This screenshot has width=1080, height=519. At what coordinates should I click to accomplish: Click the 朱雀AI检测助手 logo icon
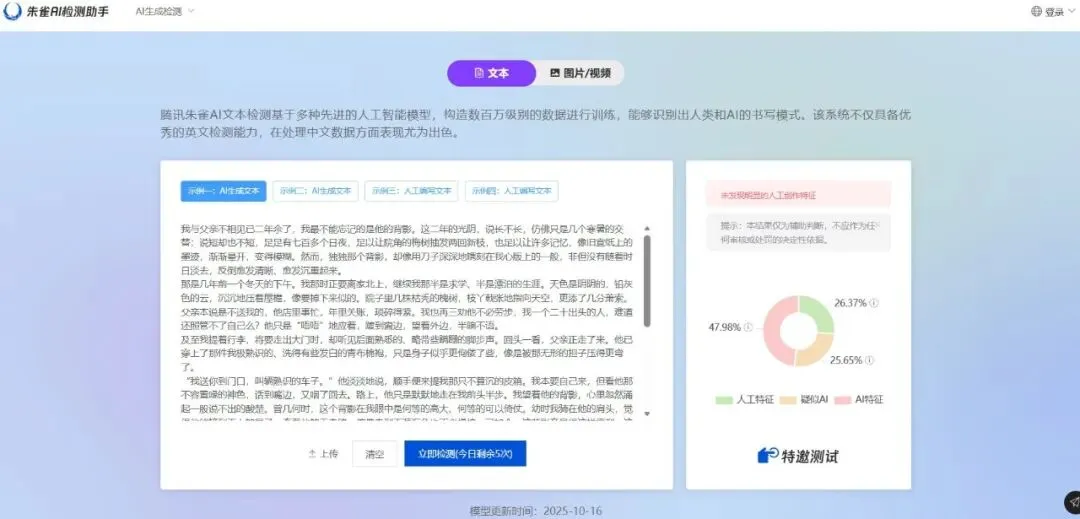[12, 12]
